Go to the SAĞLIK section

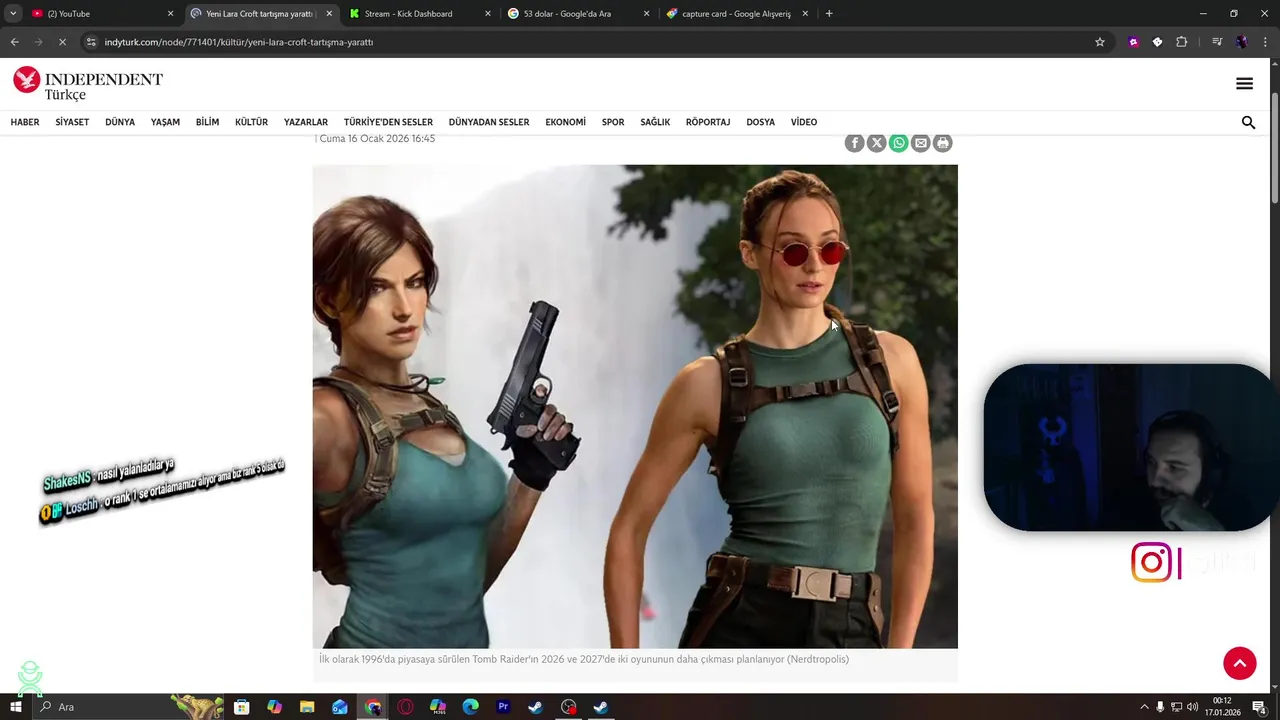coord(655,122)
